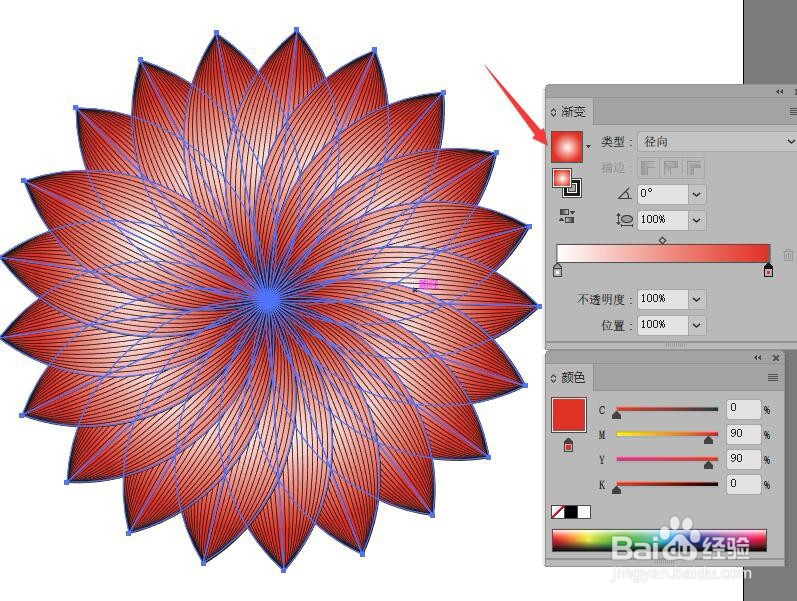This screenshot has height=601, width=797.
Task: Select the None swatch with red slash
Action: [558, 512]
